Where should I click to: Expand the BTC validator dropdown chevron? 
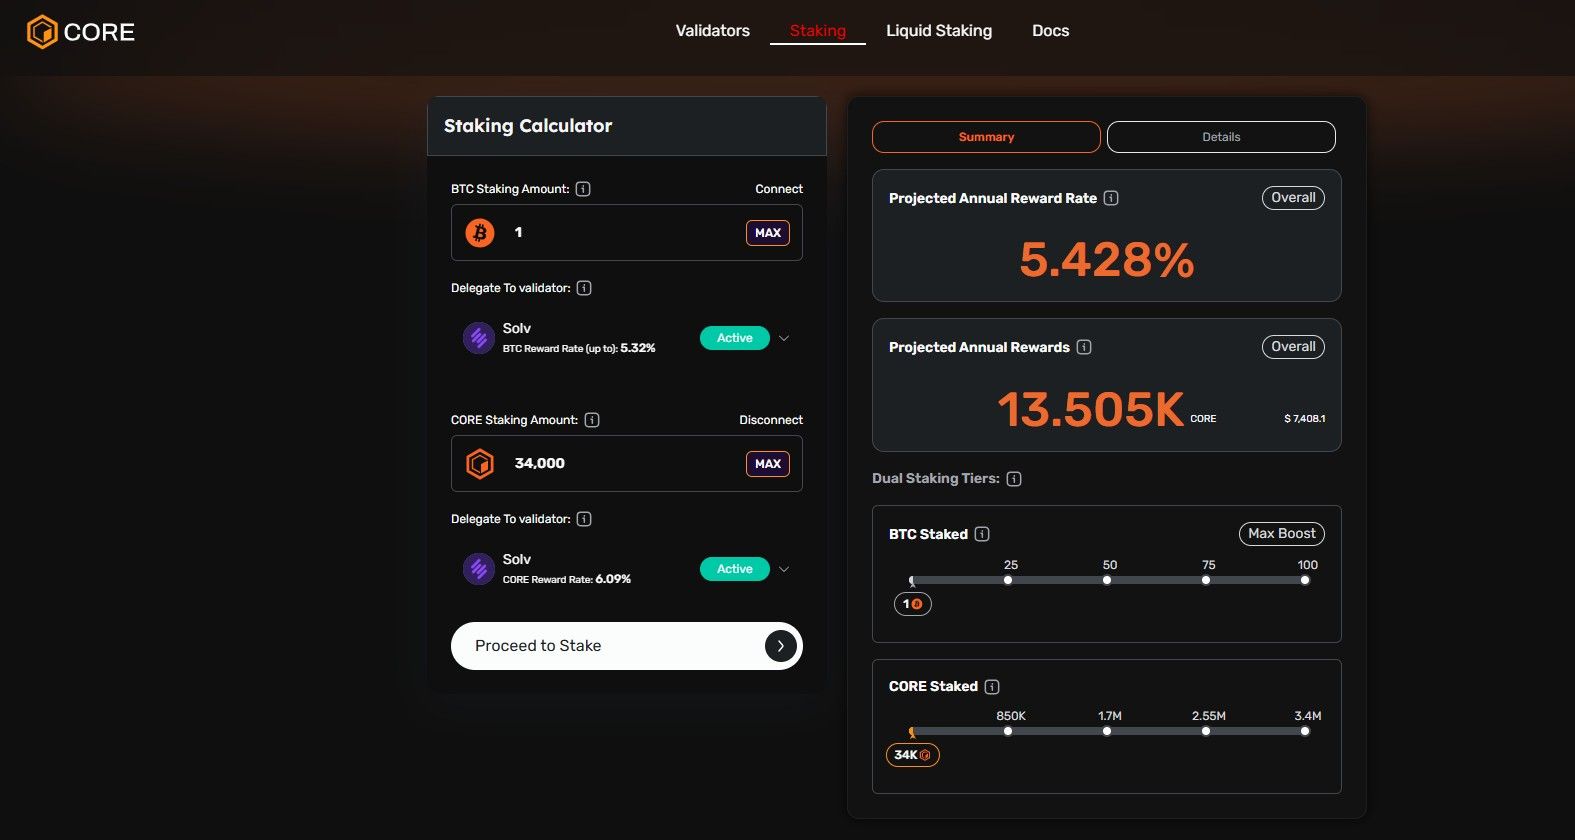coord(784,338)
